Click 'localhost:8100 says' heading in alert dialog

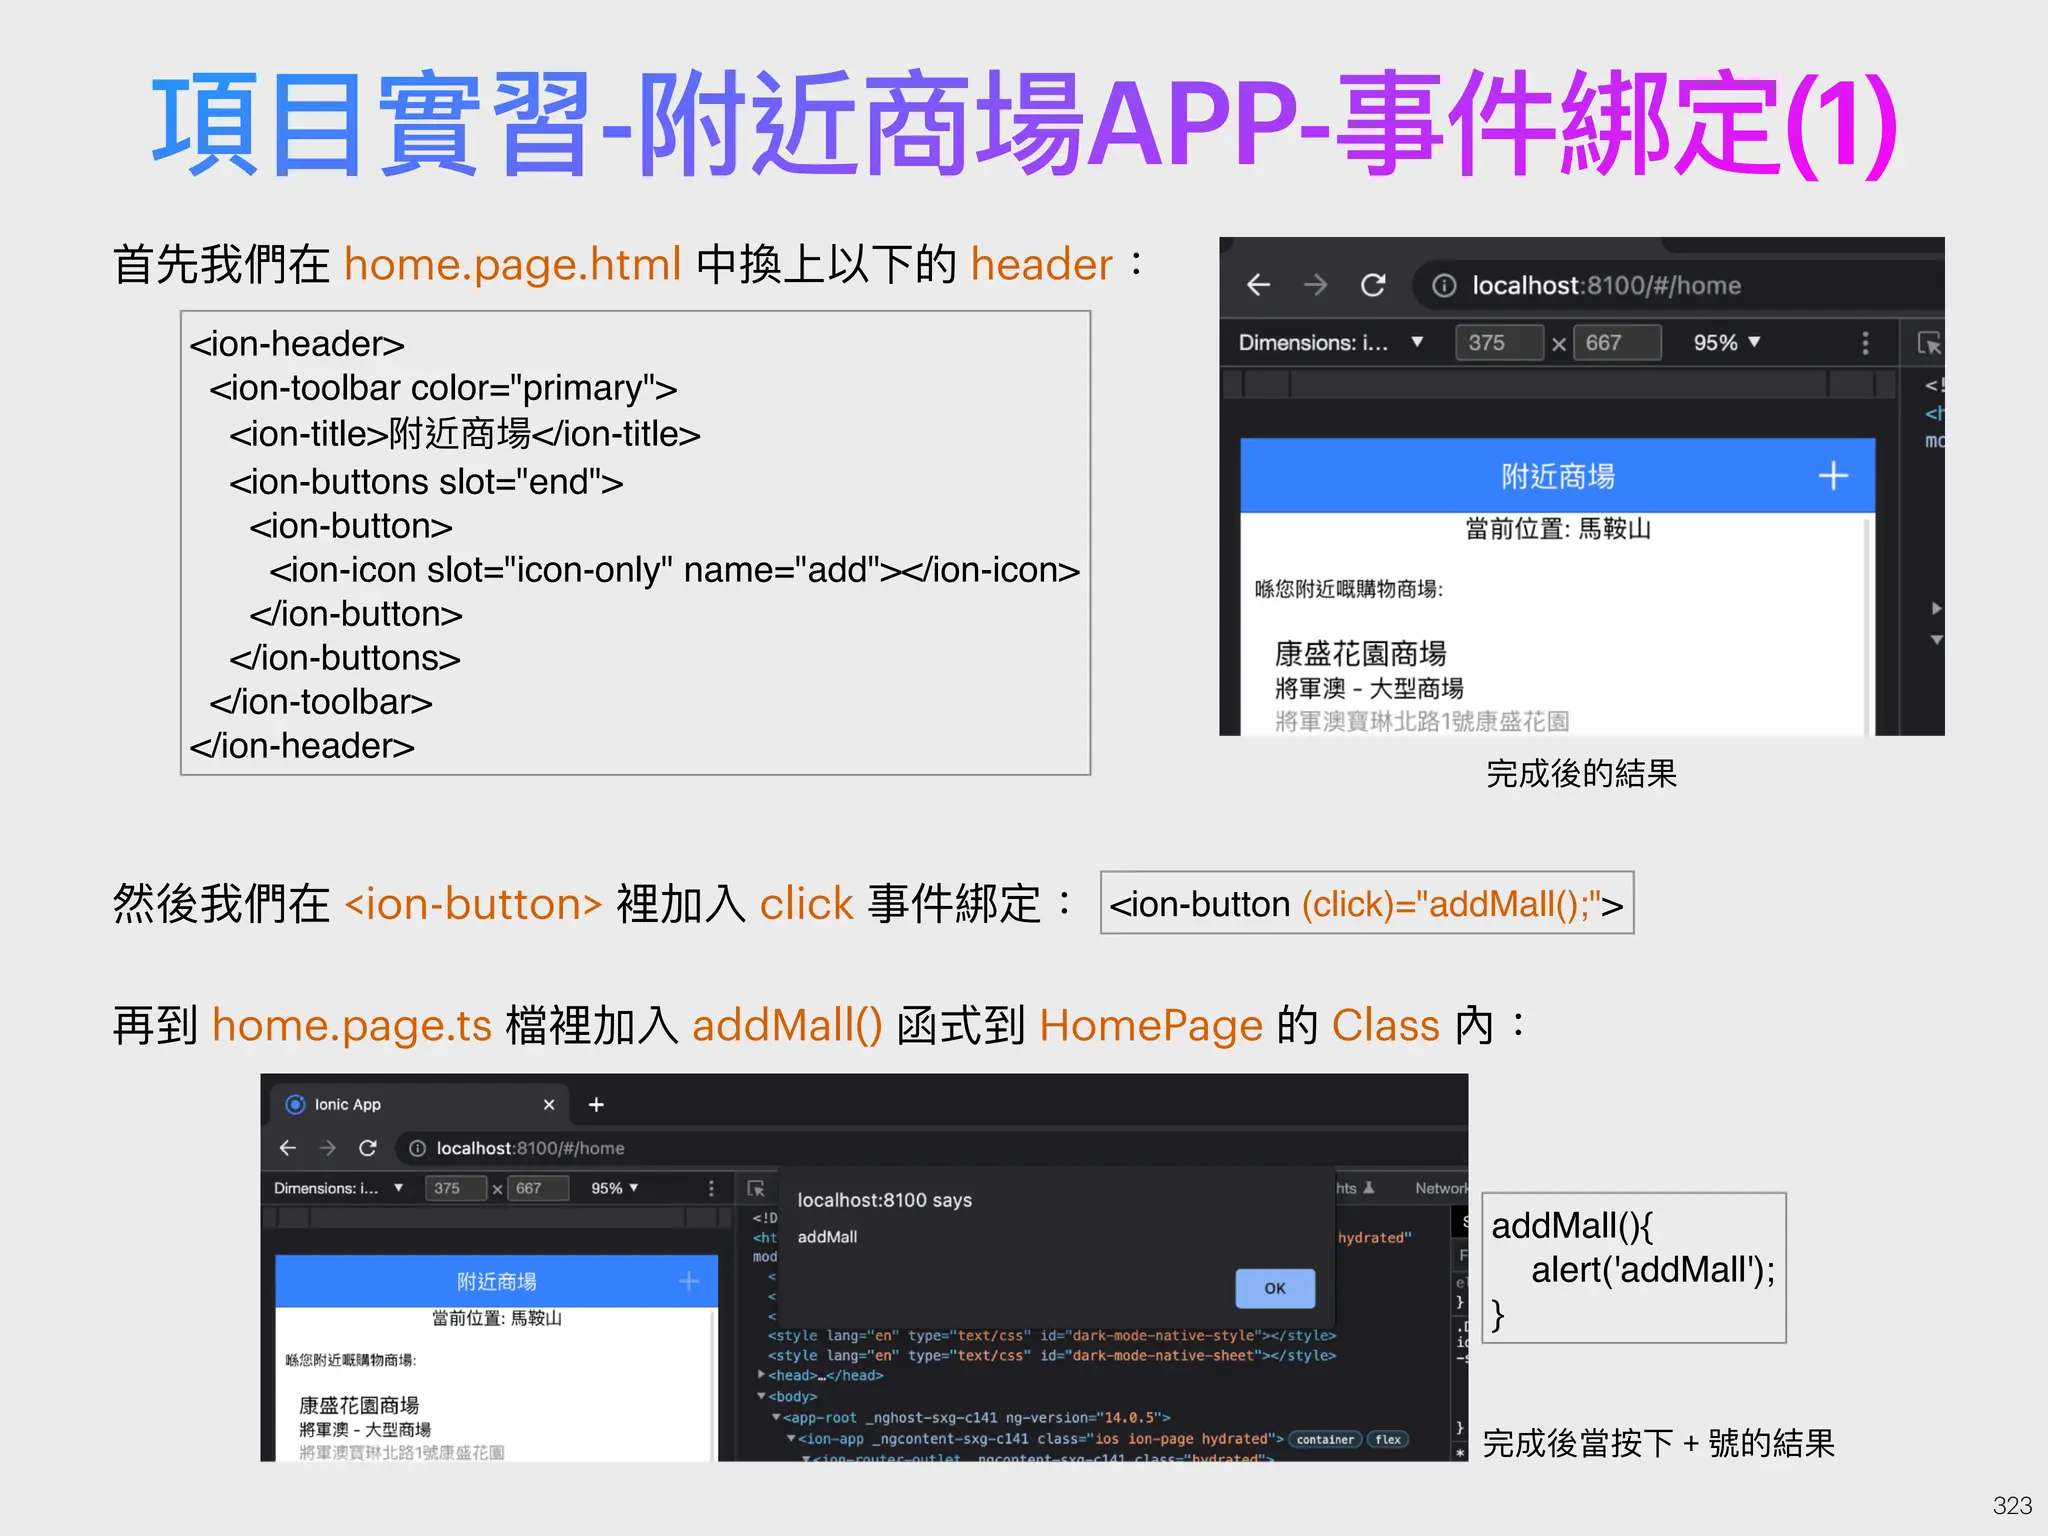884,1200
